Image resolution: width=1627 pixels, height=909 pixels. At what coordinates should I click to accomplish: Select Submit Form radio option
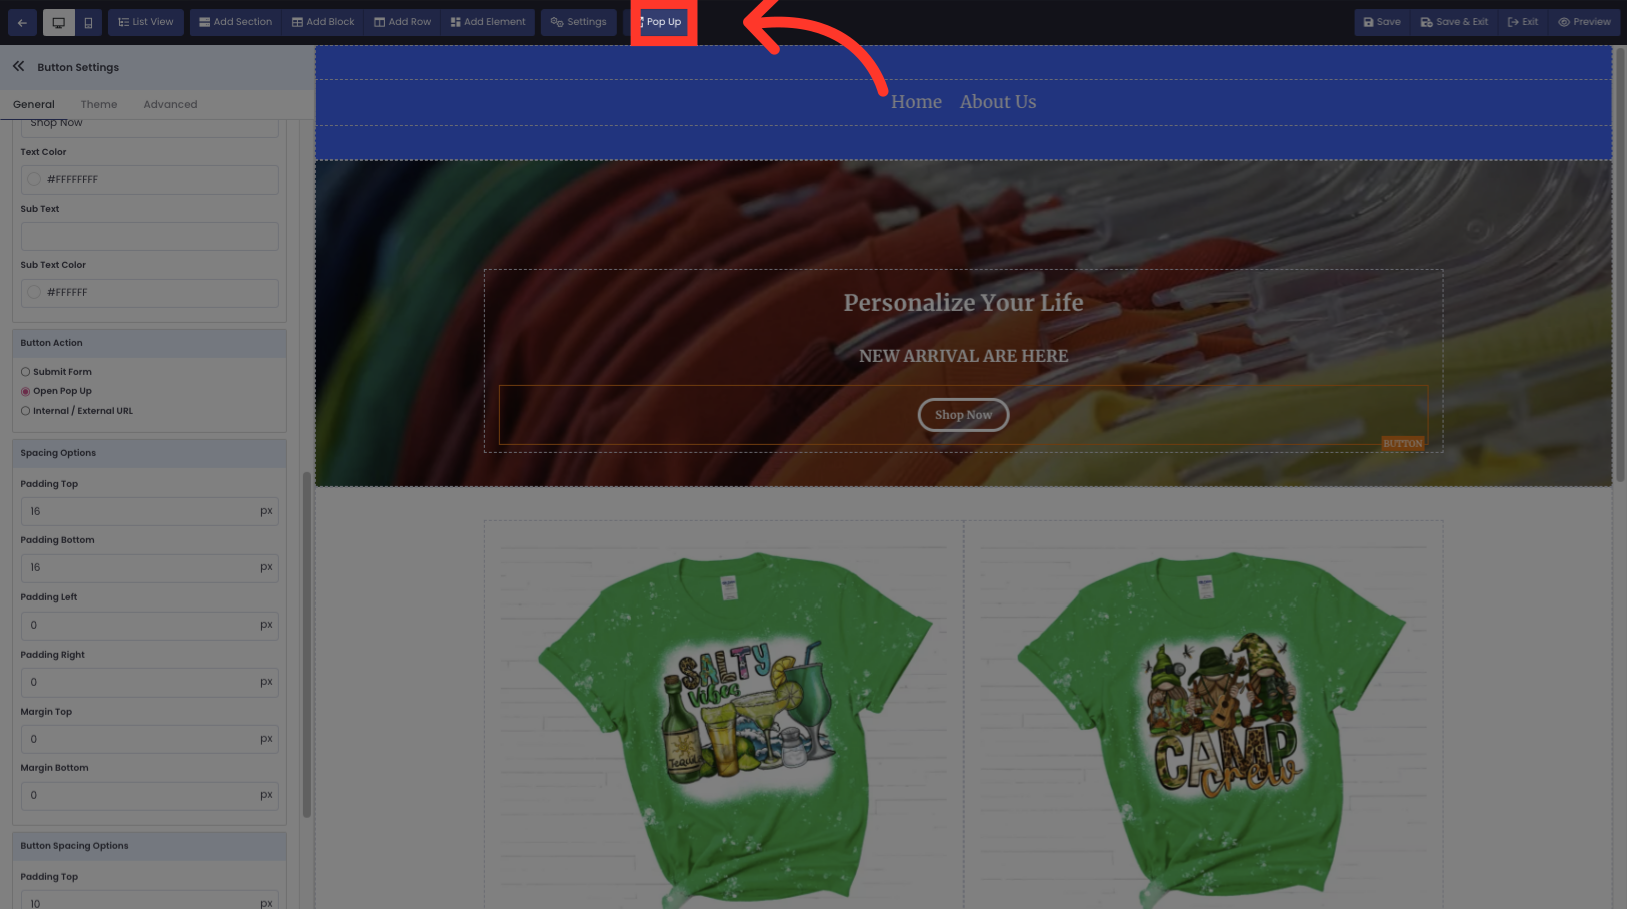pyautogui.click(x=26, y=372)
